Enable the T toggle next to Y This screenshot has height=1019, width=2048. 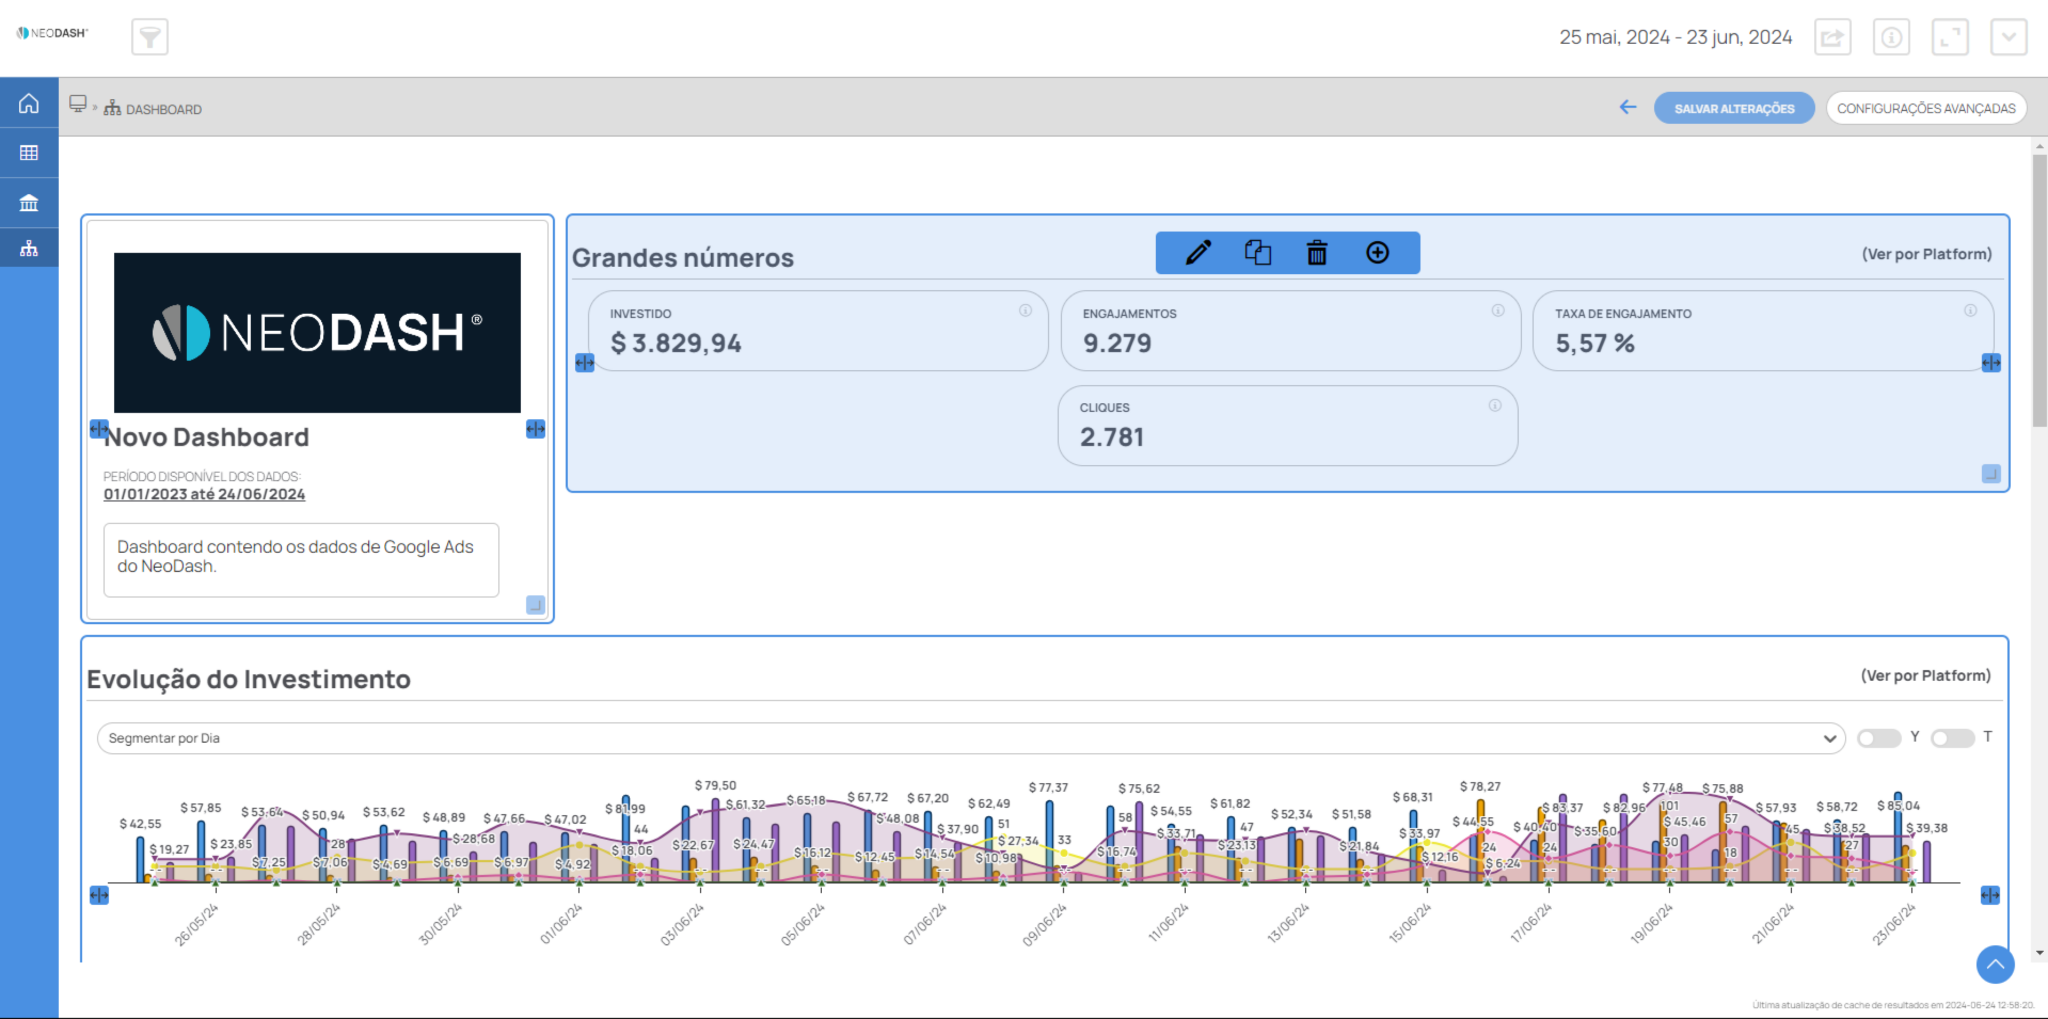click(x=1951, y=738)
